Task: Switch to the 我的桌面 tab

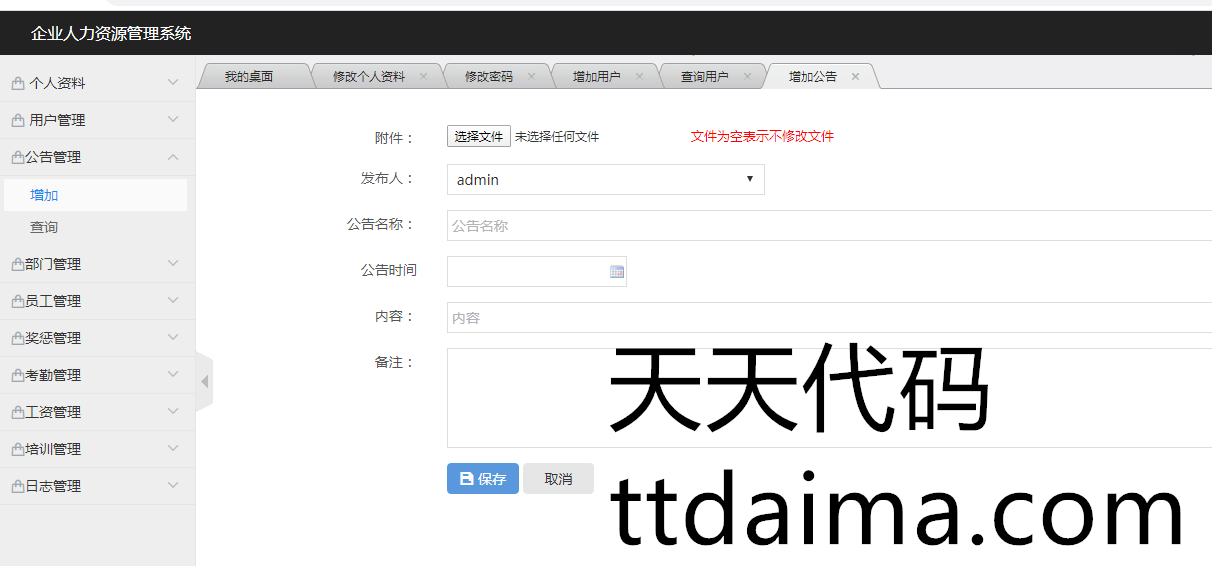Action: click(x=248, y=76)
